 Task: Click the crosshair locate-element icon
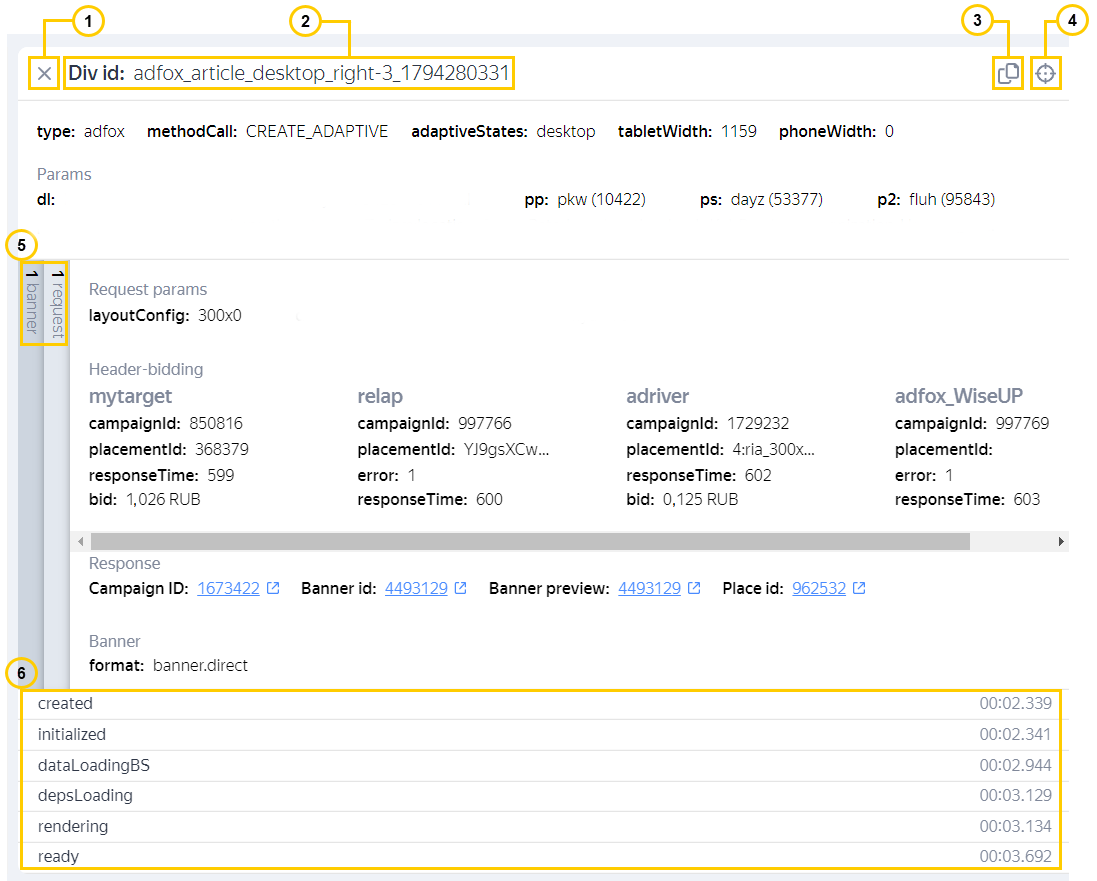(x=1045, y=73)
